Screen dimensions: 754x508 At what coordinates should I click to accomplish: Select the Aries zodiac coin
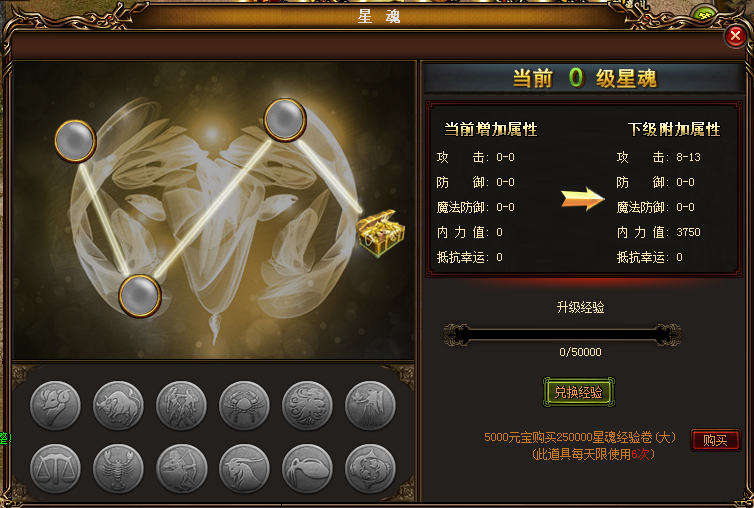(x=55, y=405)
